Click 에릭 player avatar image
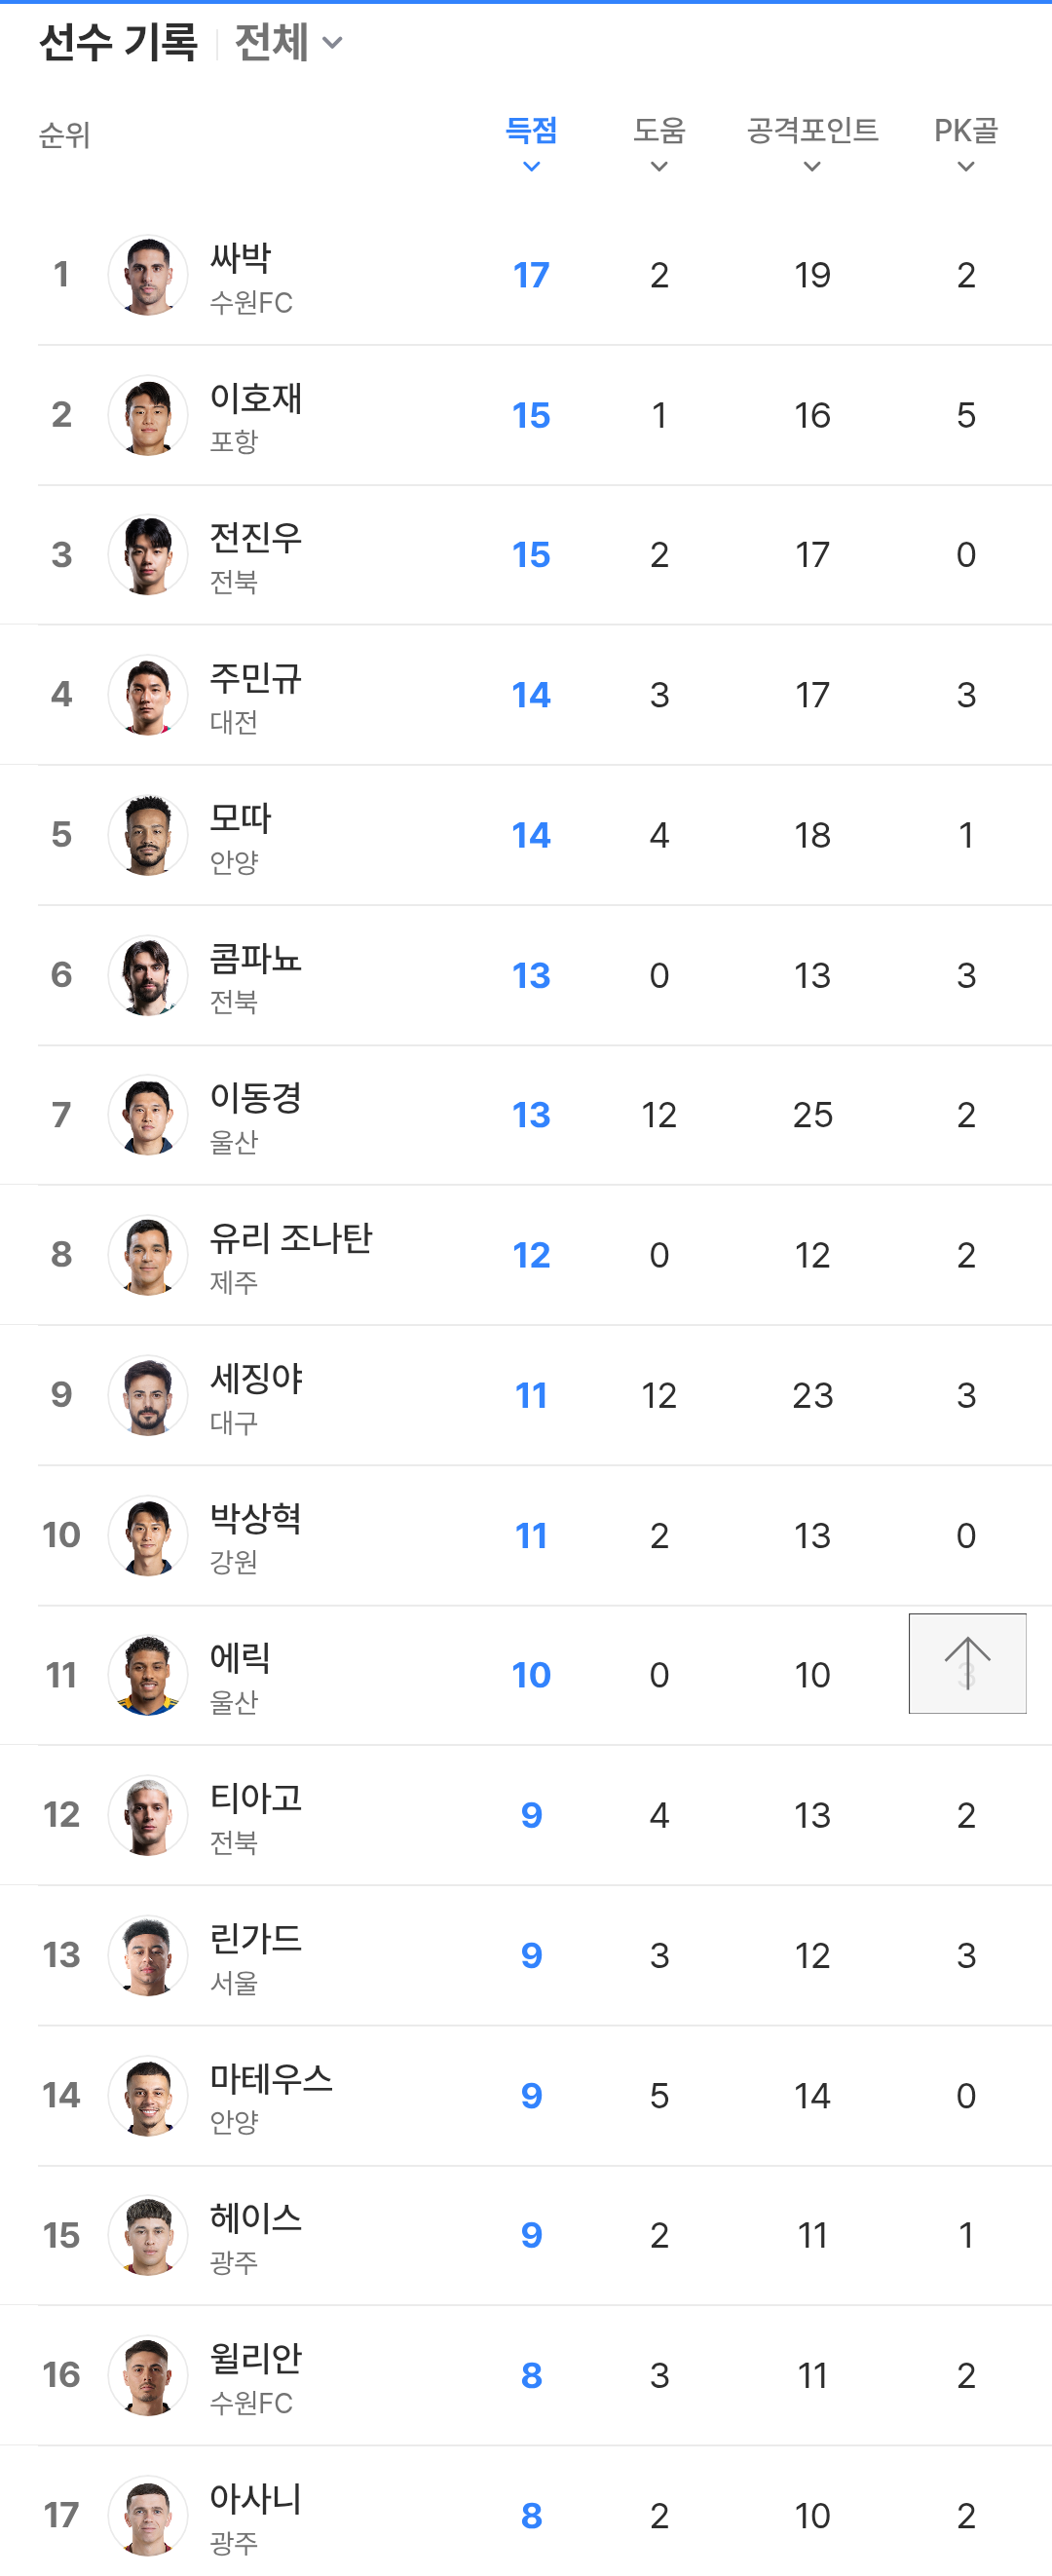Screen dimensions: 1052x2576 point(148,1675)
